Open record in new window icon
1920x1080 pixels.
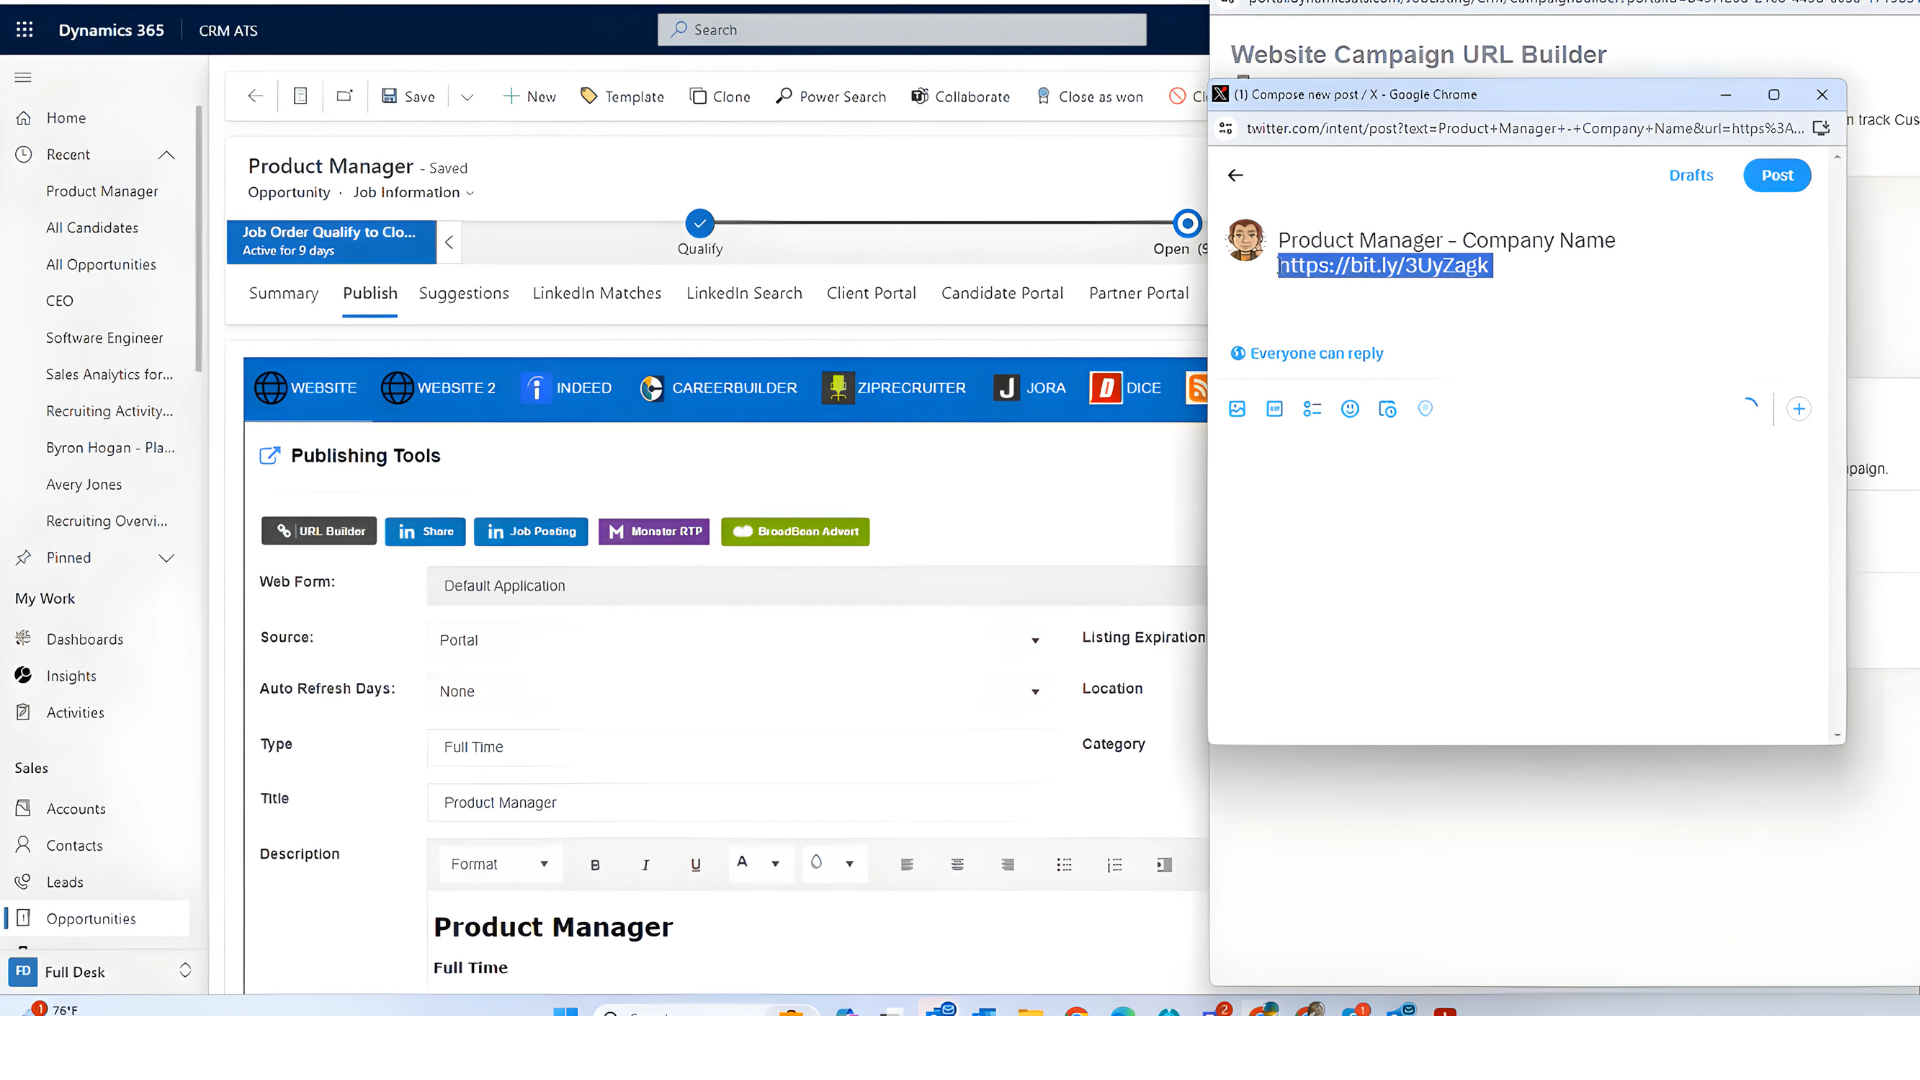(344, 96)
